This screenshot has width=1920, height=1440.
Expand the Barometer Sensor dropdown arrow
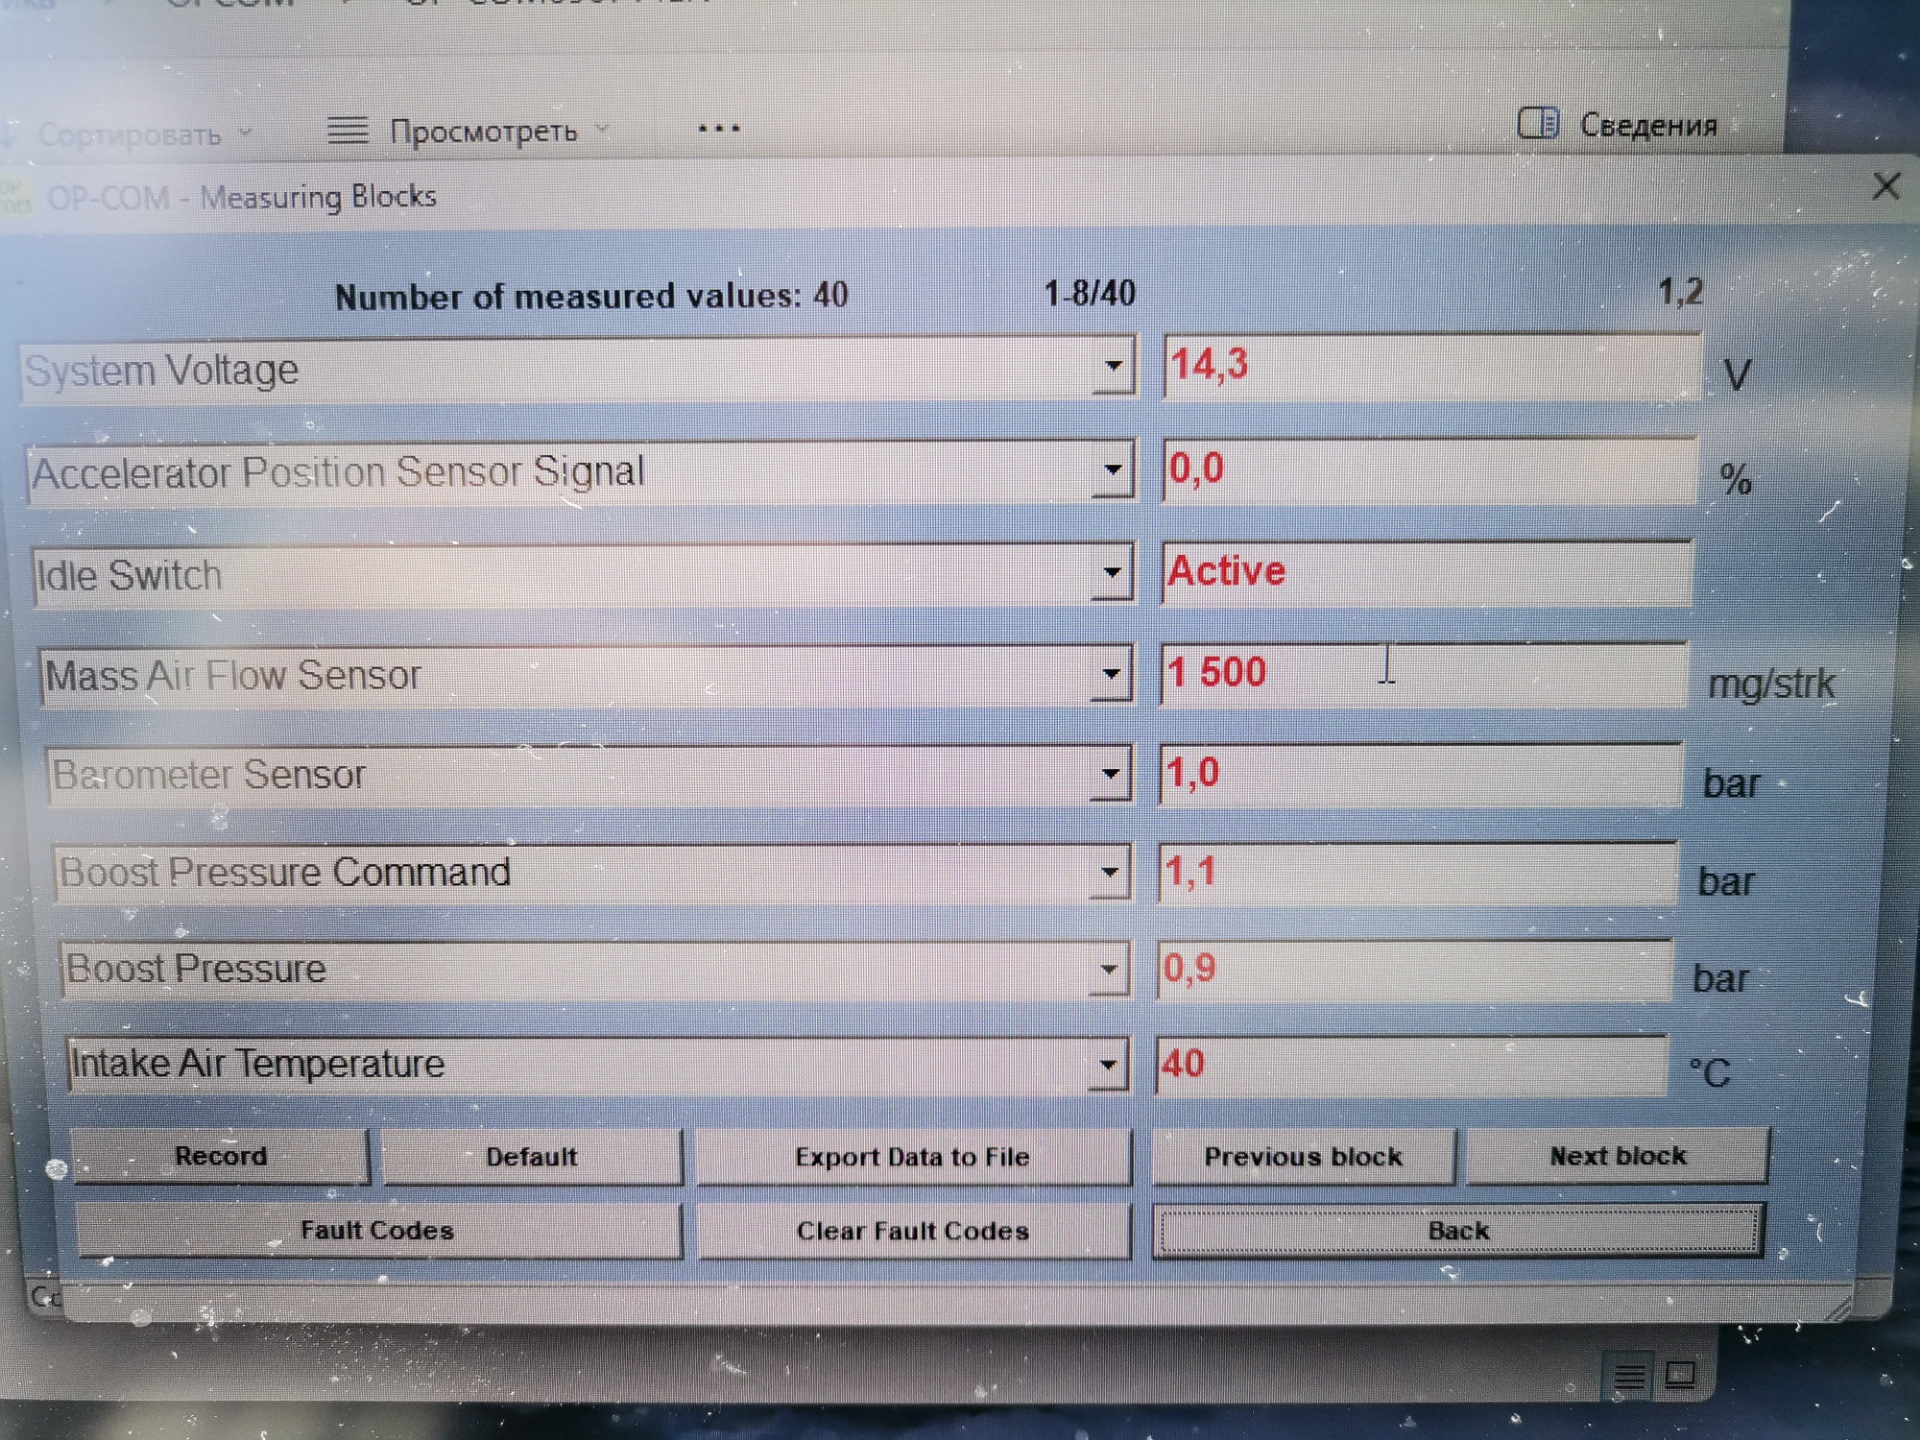tap(1110, 775)
